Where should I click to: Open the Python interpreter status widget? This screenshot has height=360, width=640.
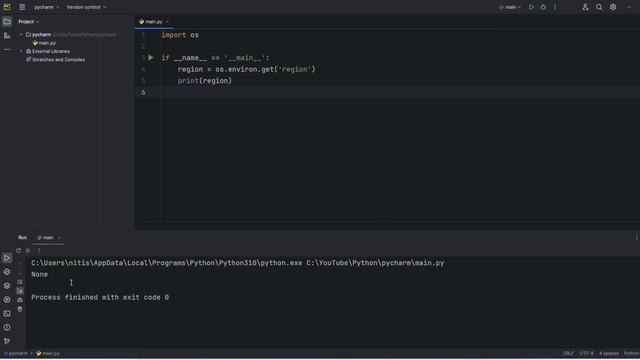[x=631, y=353]
